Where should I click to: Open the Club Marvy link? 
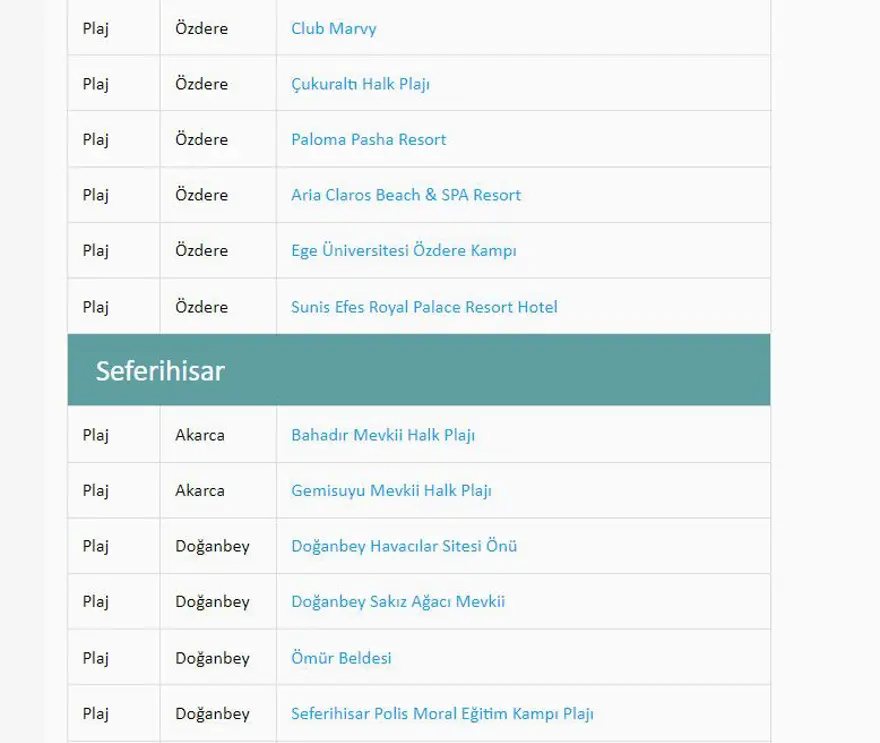333,28
